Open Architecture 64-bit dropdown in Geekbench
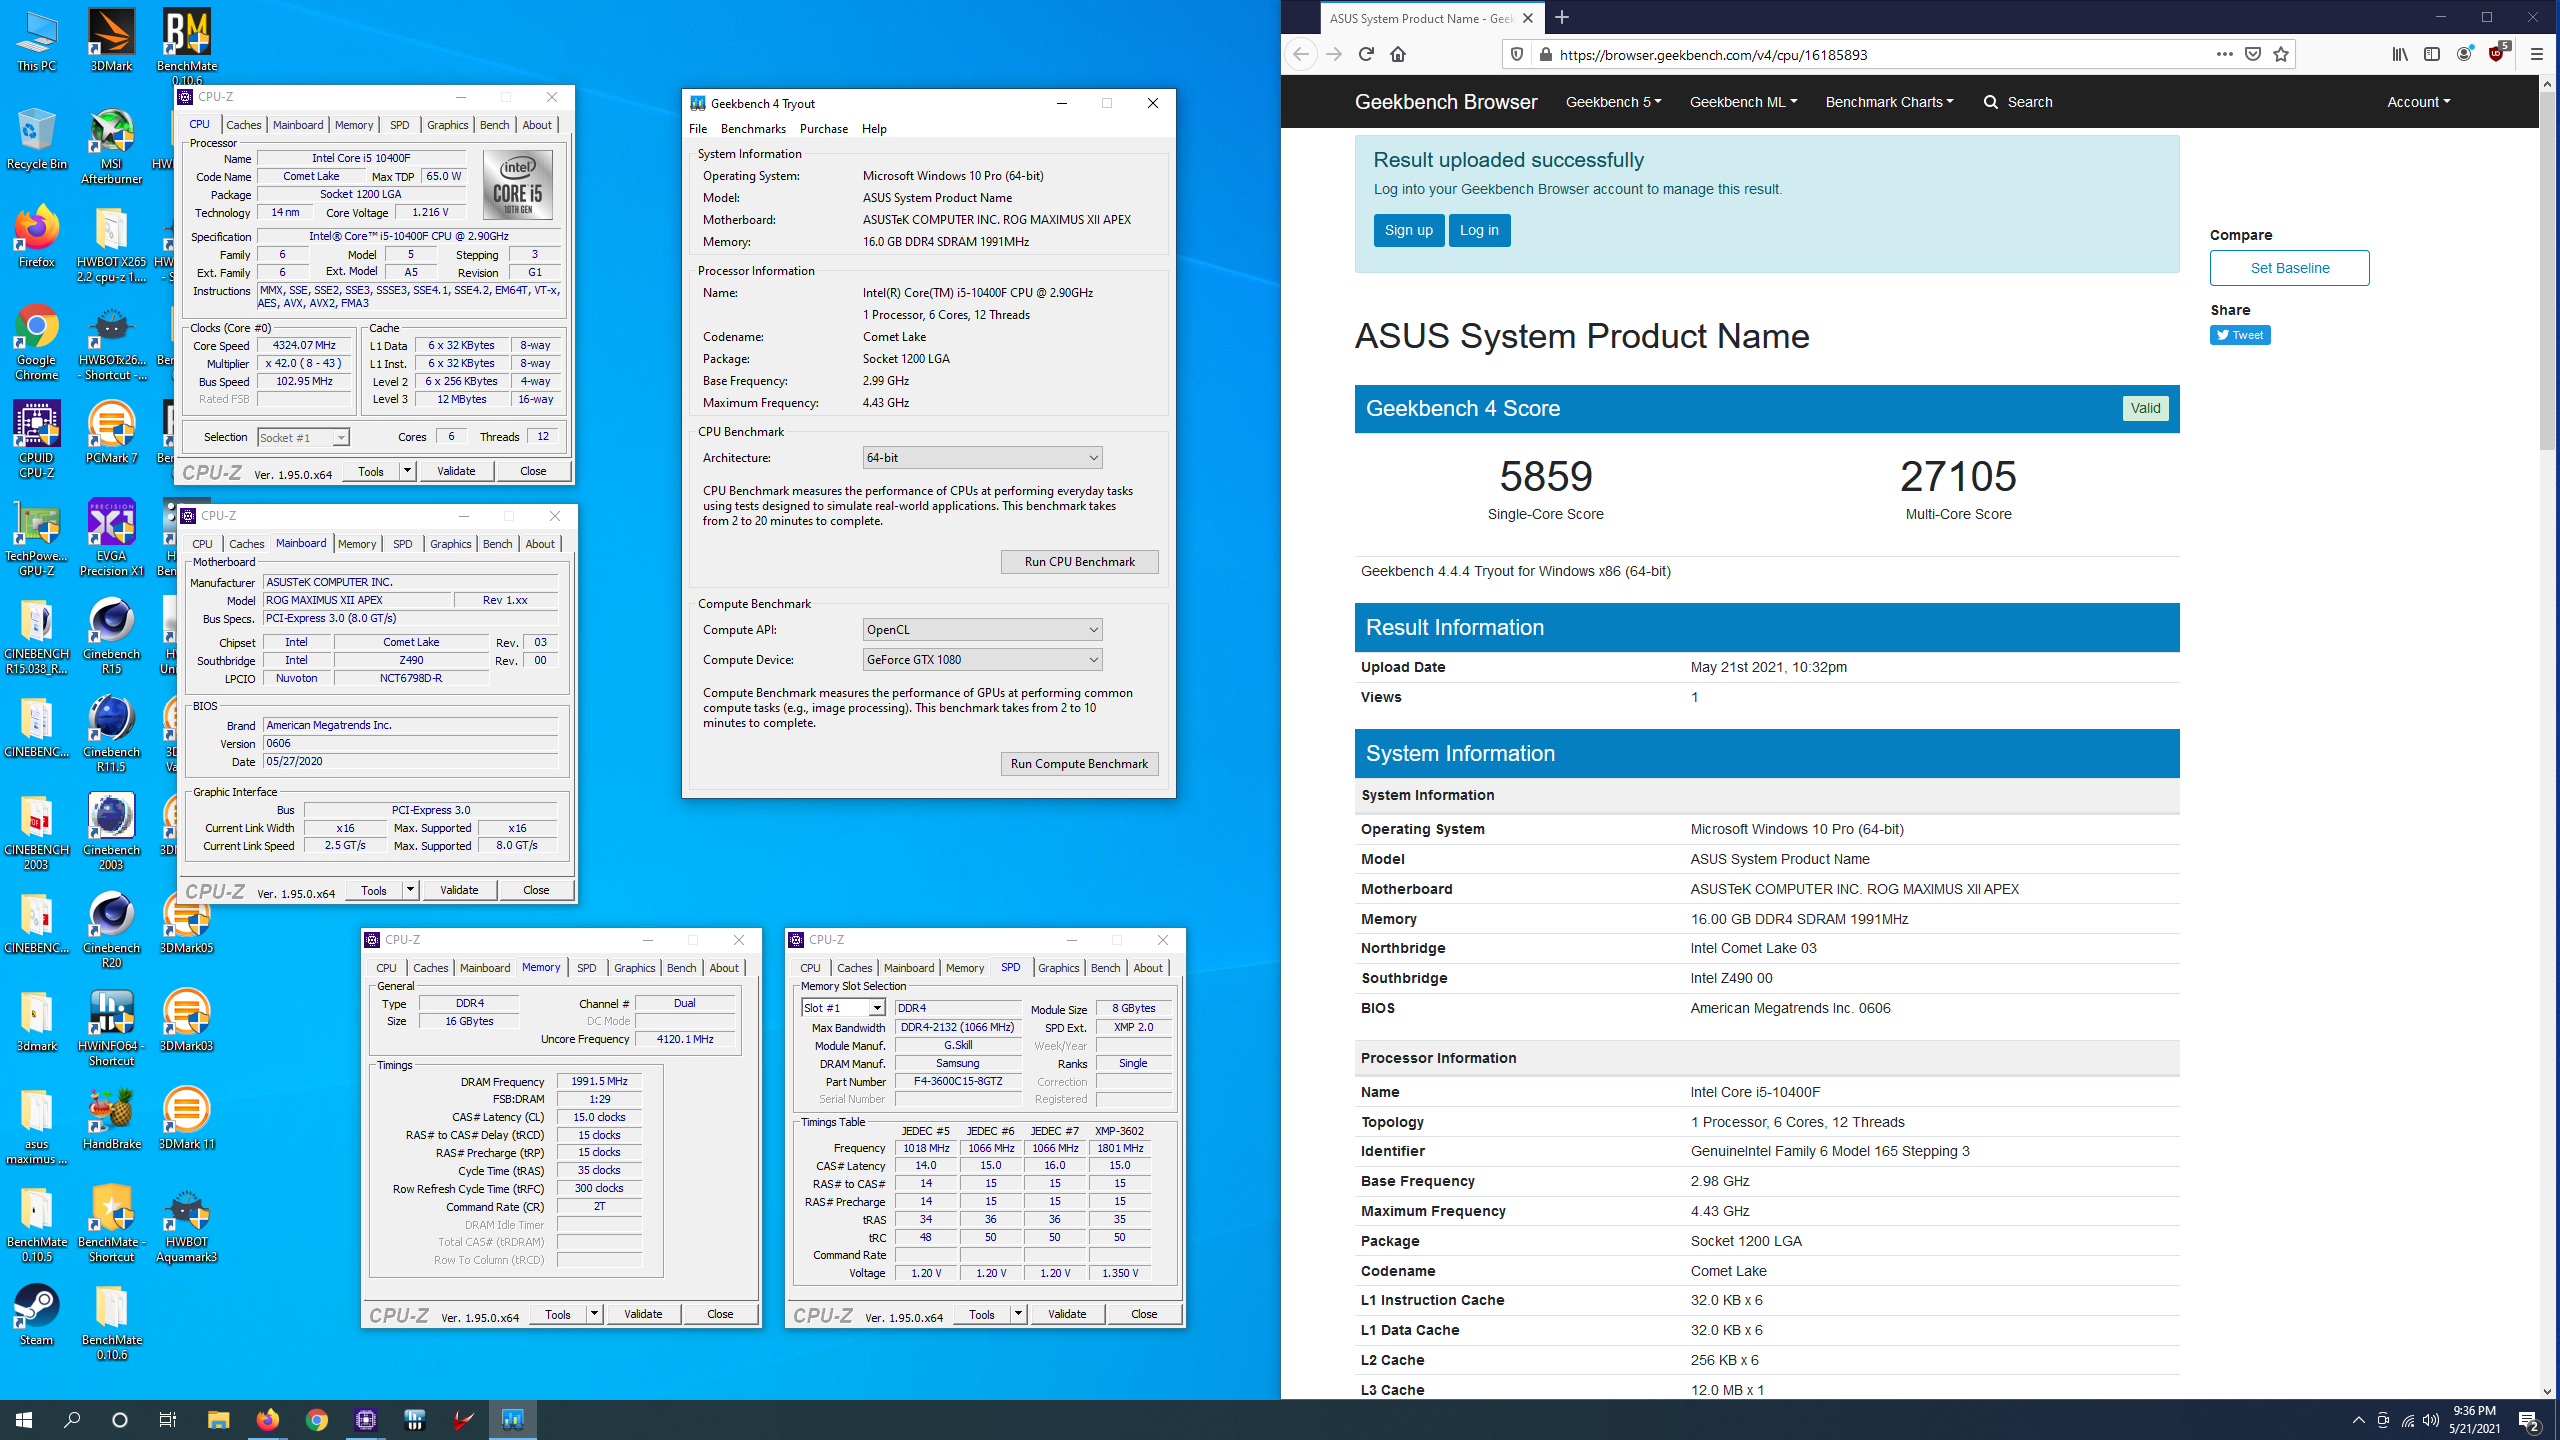2560x1440 pixels. coord(982,457)
